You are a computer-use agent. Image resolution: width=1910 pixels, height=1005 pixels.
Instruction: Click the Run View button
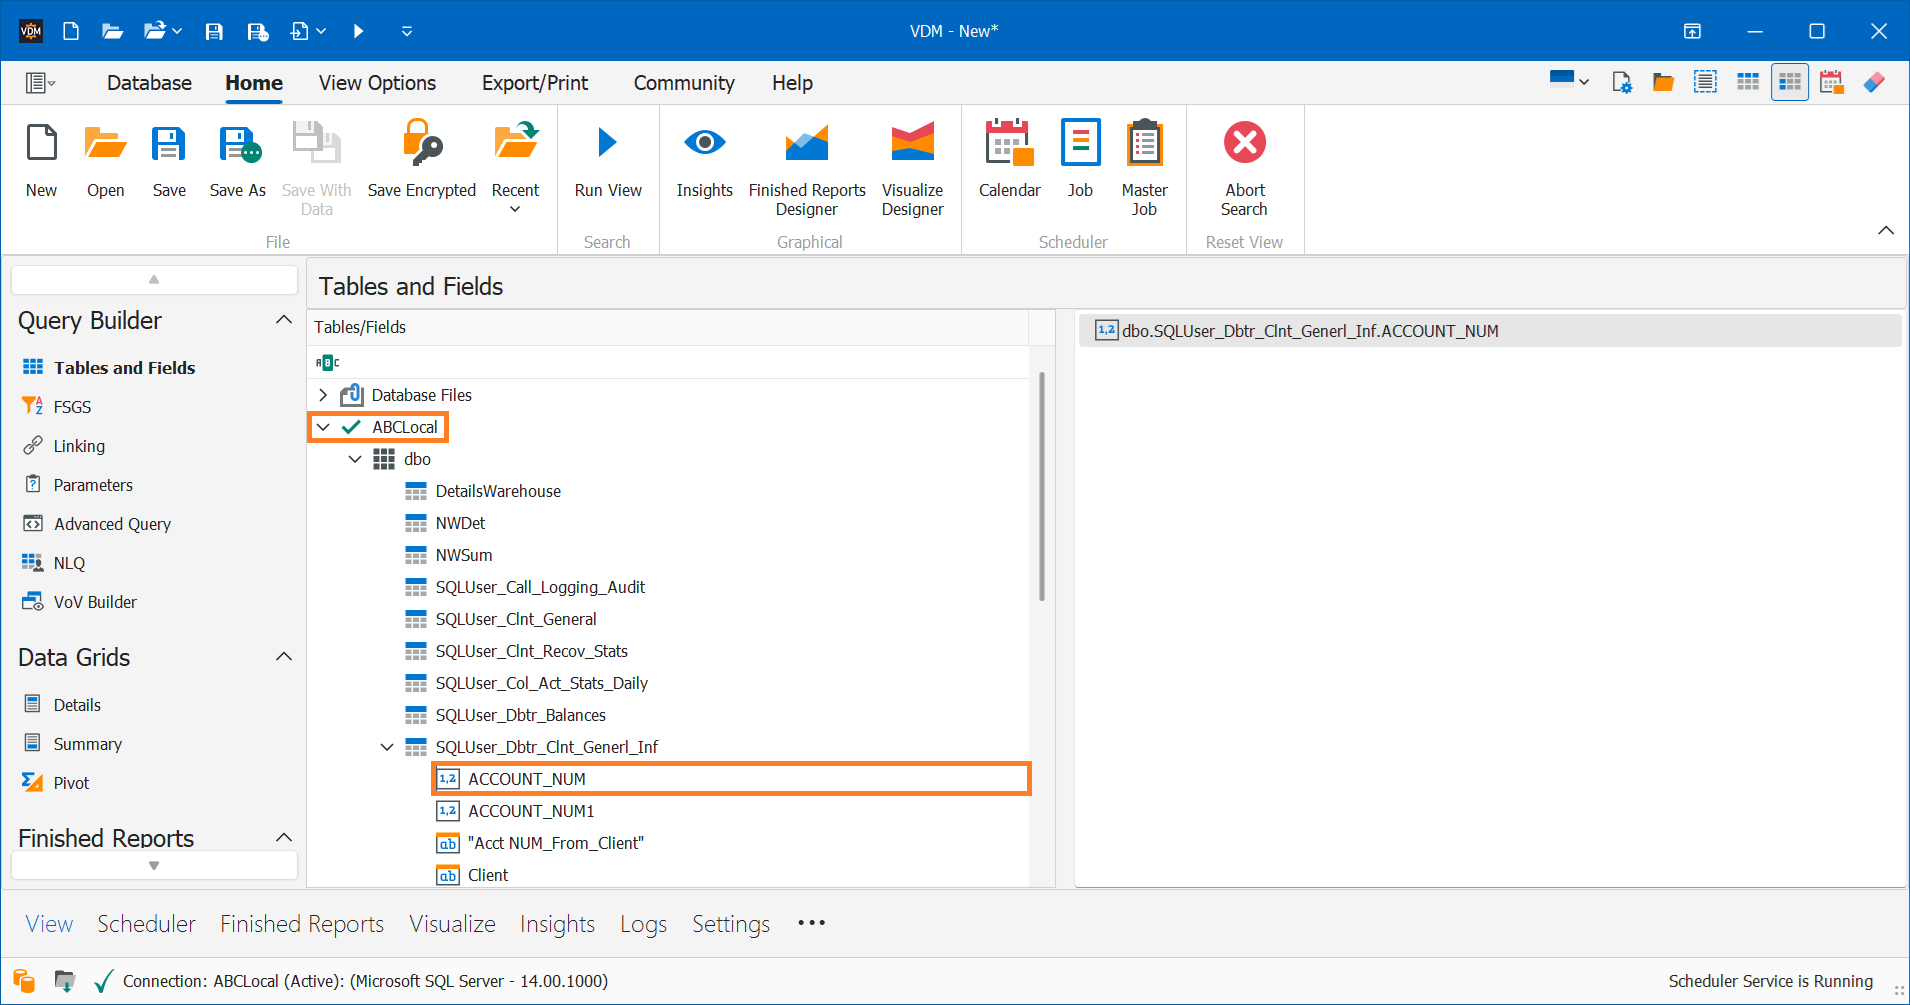pyautogui.click(x=607, y=160)
